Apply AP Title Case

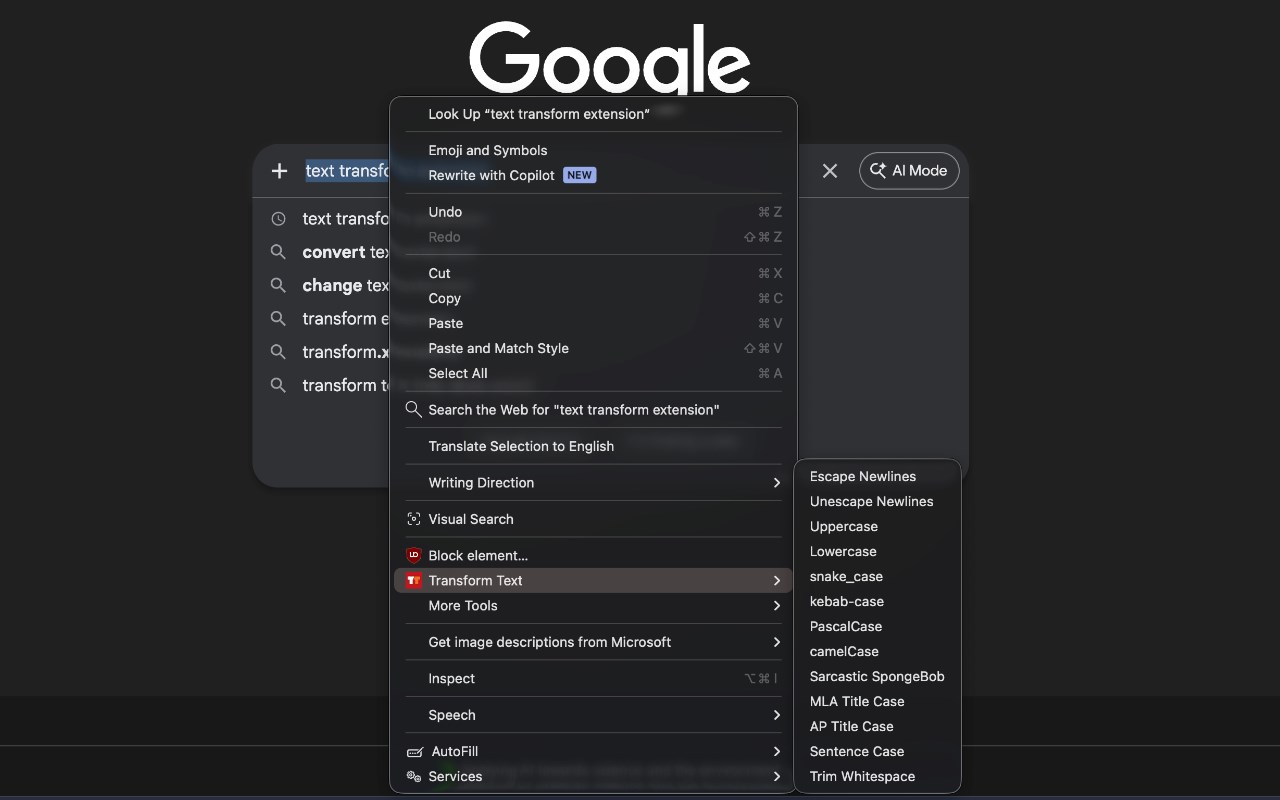[877, 726]
